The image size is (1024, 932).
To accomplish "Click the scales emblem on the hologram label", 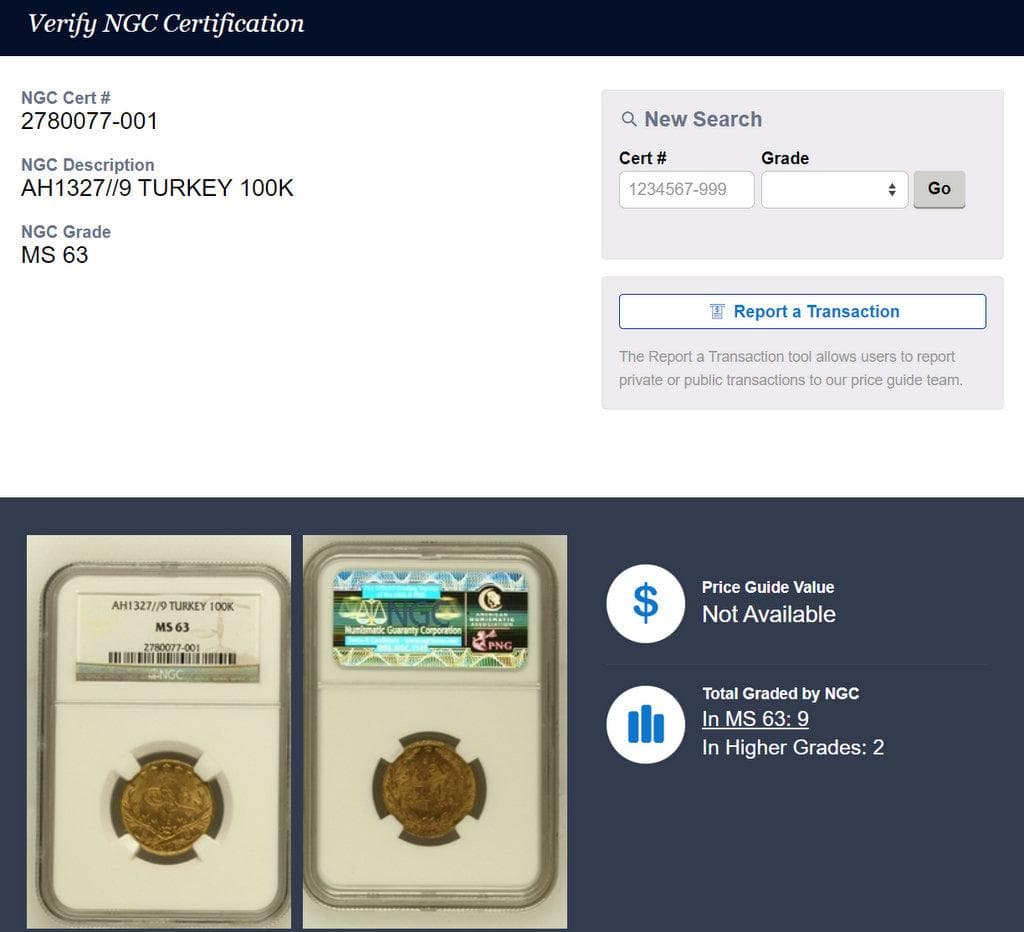I will (x=370, y=613).
